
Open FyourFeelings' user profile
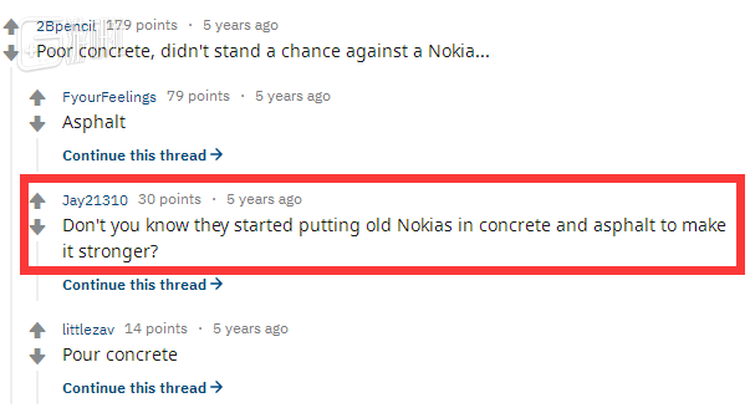point(109,97)
